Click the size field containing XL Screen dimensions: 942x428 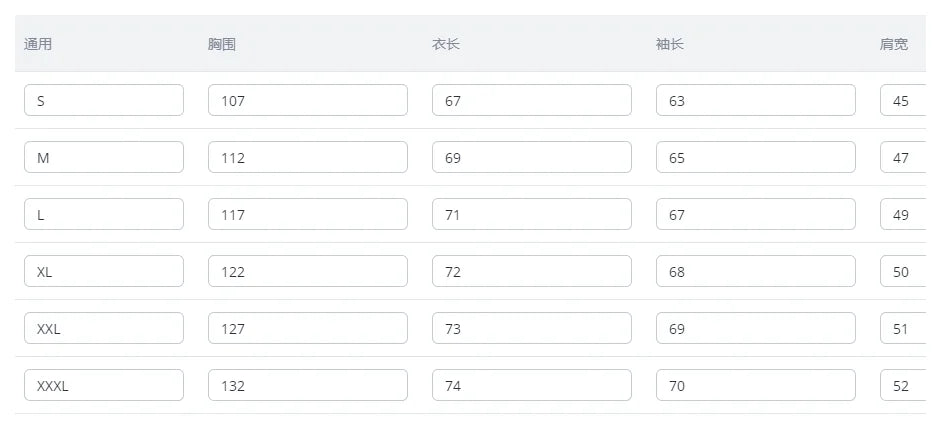click(x=103, y=271)
